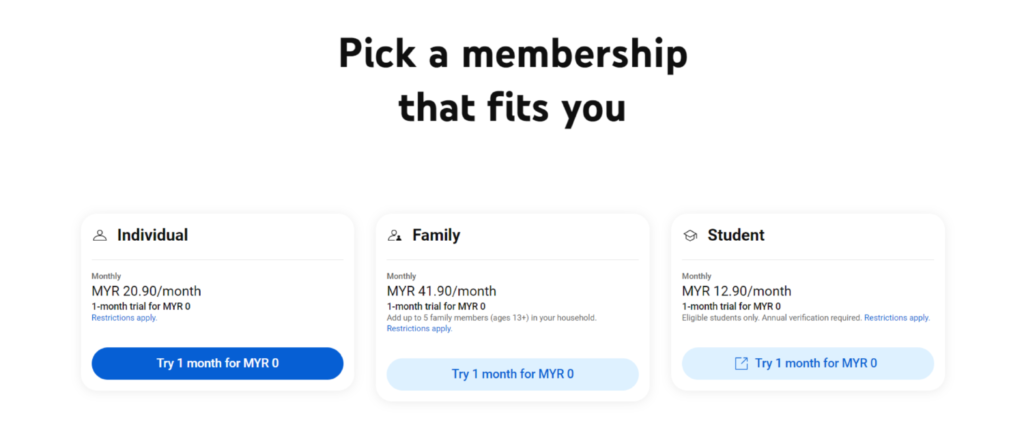Click the MYR 12.90/month price text

[737, 291]
